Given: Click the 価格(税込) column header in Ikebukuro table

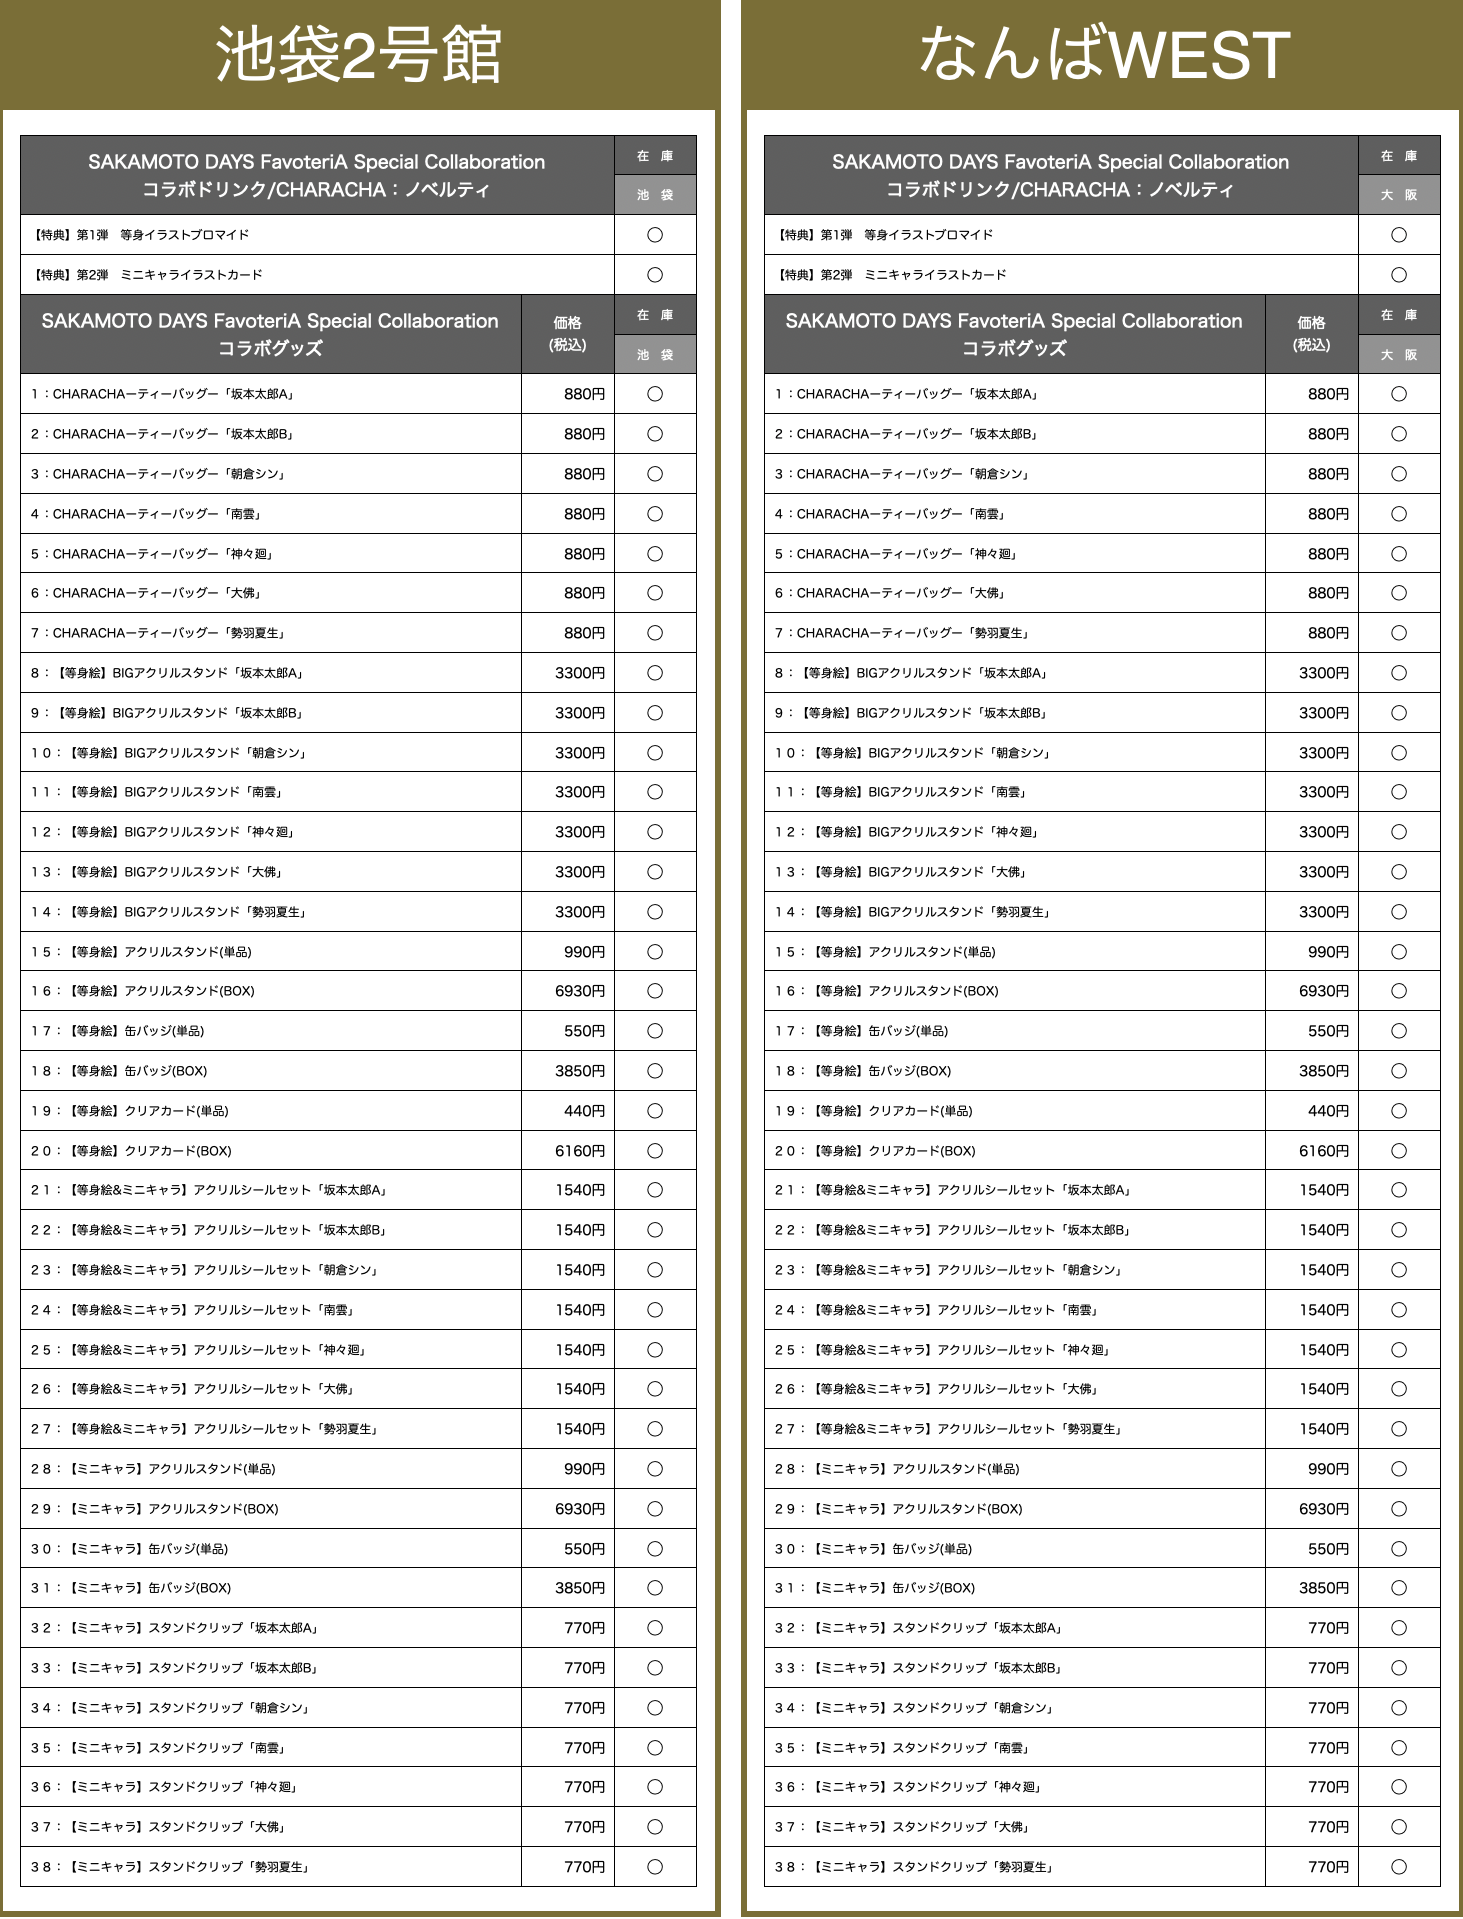Looking at the screenshot, I should tap(567, 334).
